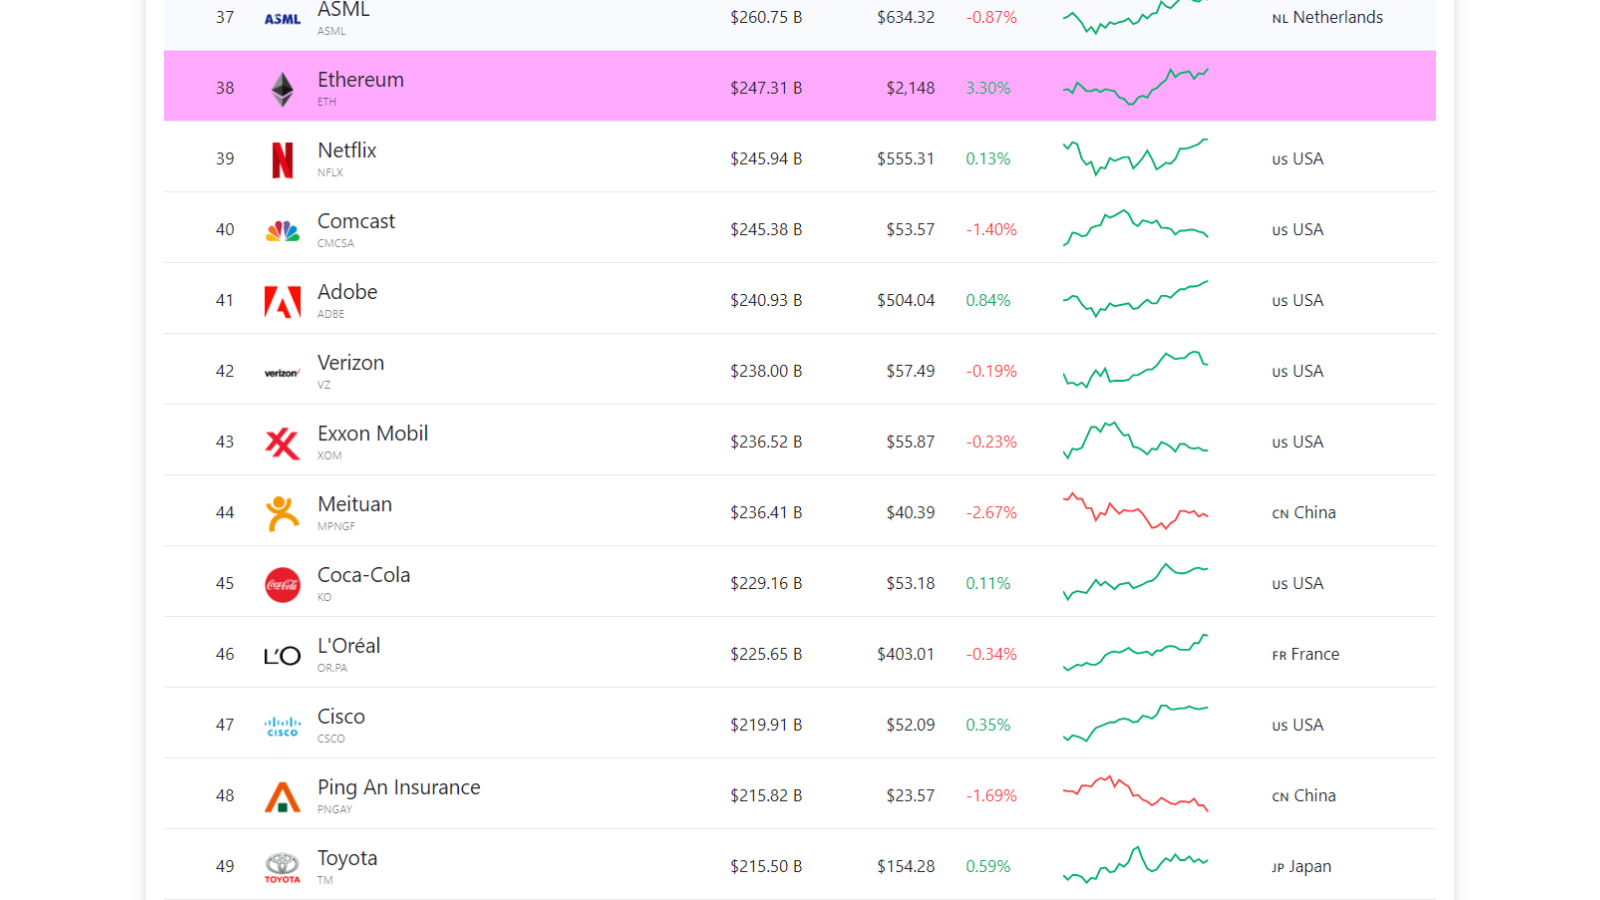Viewport: 1600px width, 900px height.
Task: View Ethereum 30-day price sparkline
Action: (x=1135, y=87)
